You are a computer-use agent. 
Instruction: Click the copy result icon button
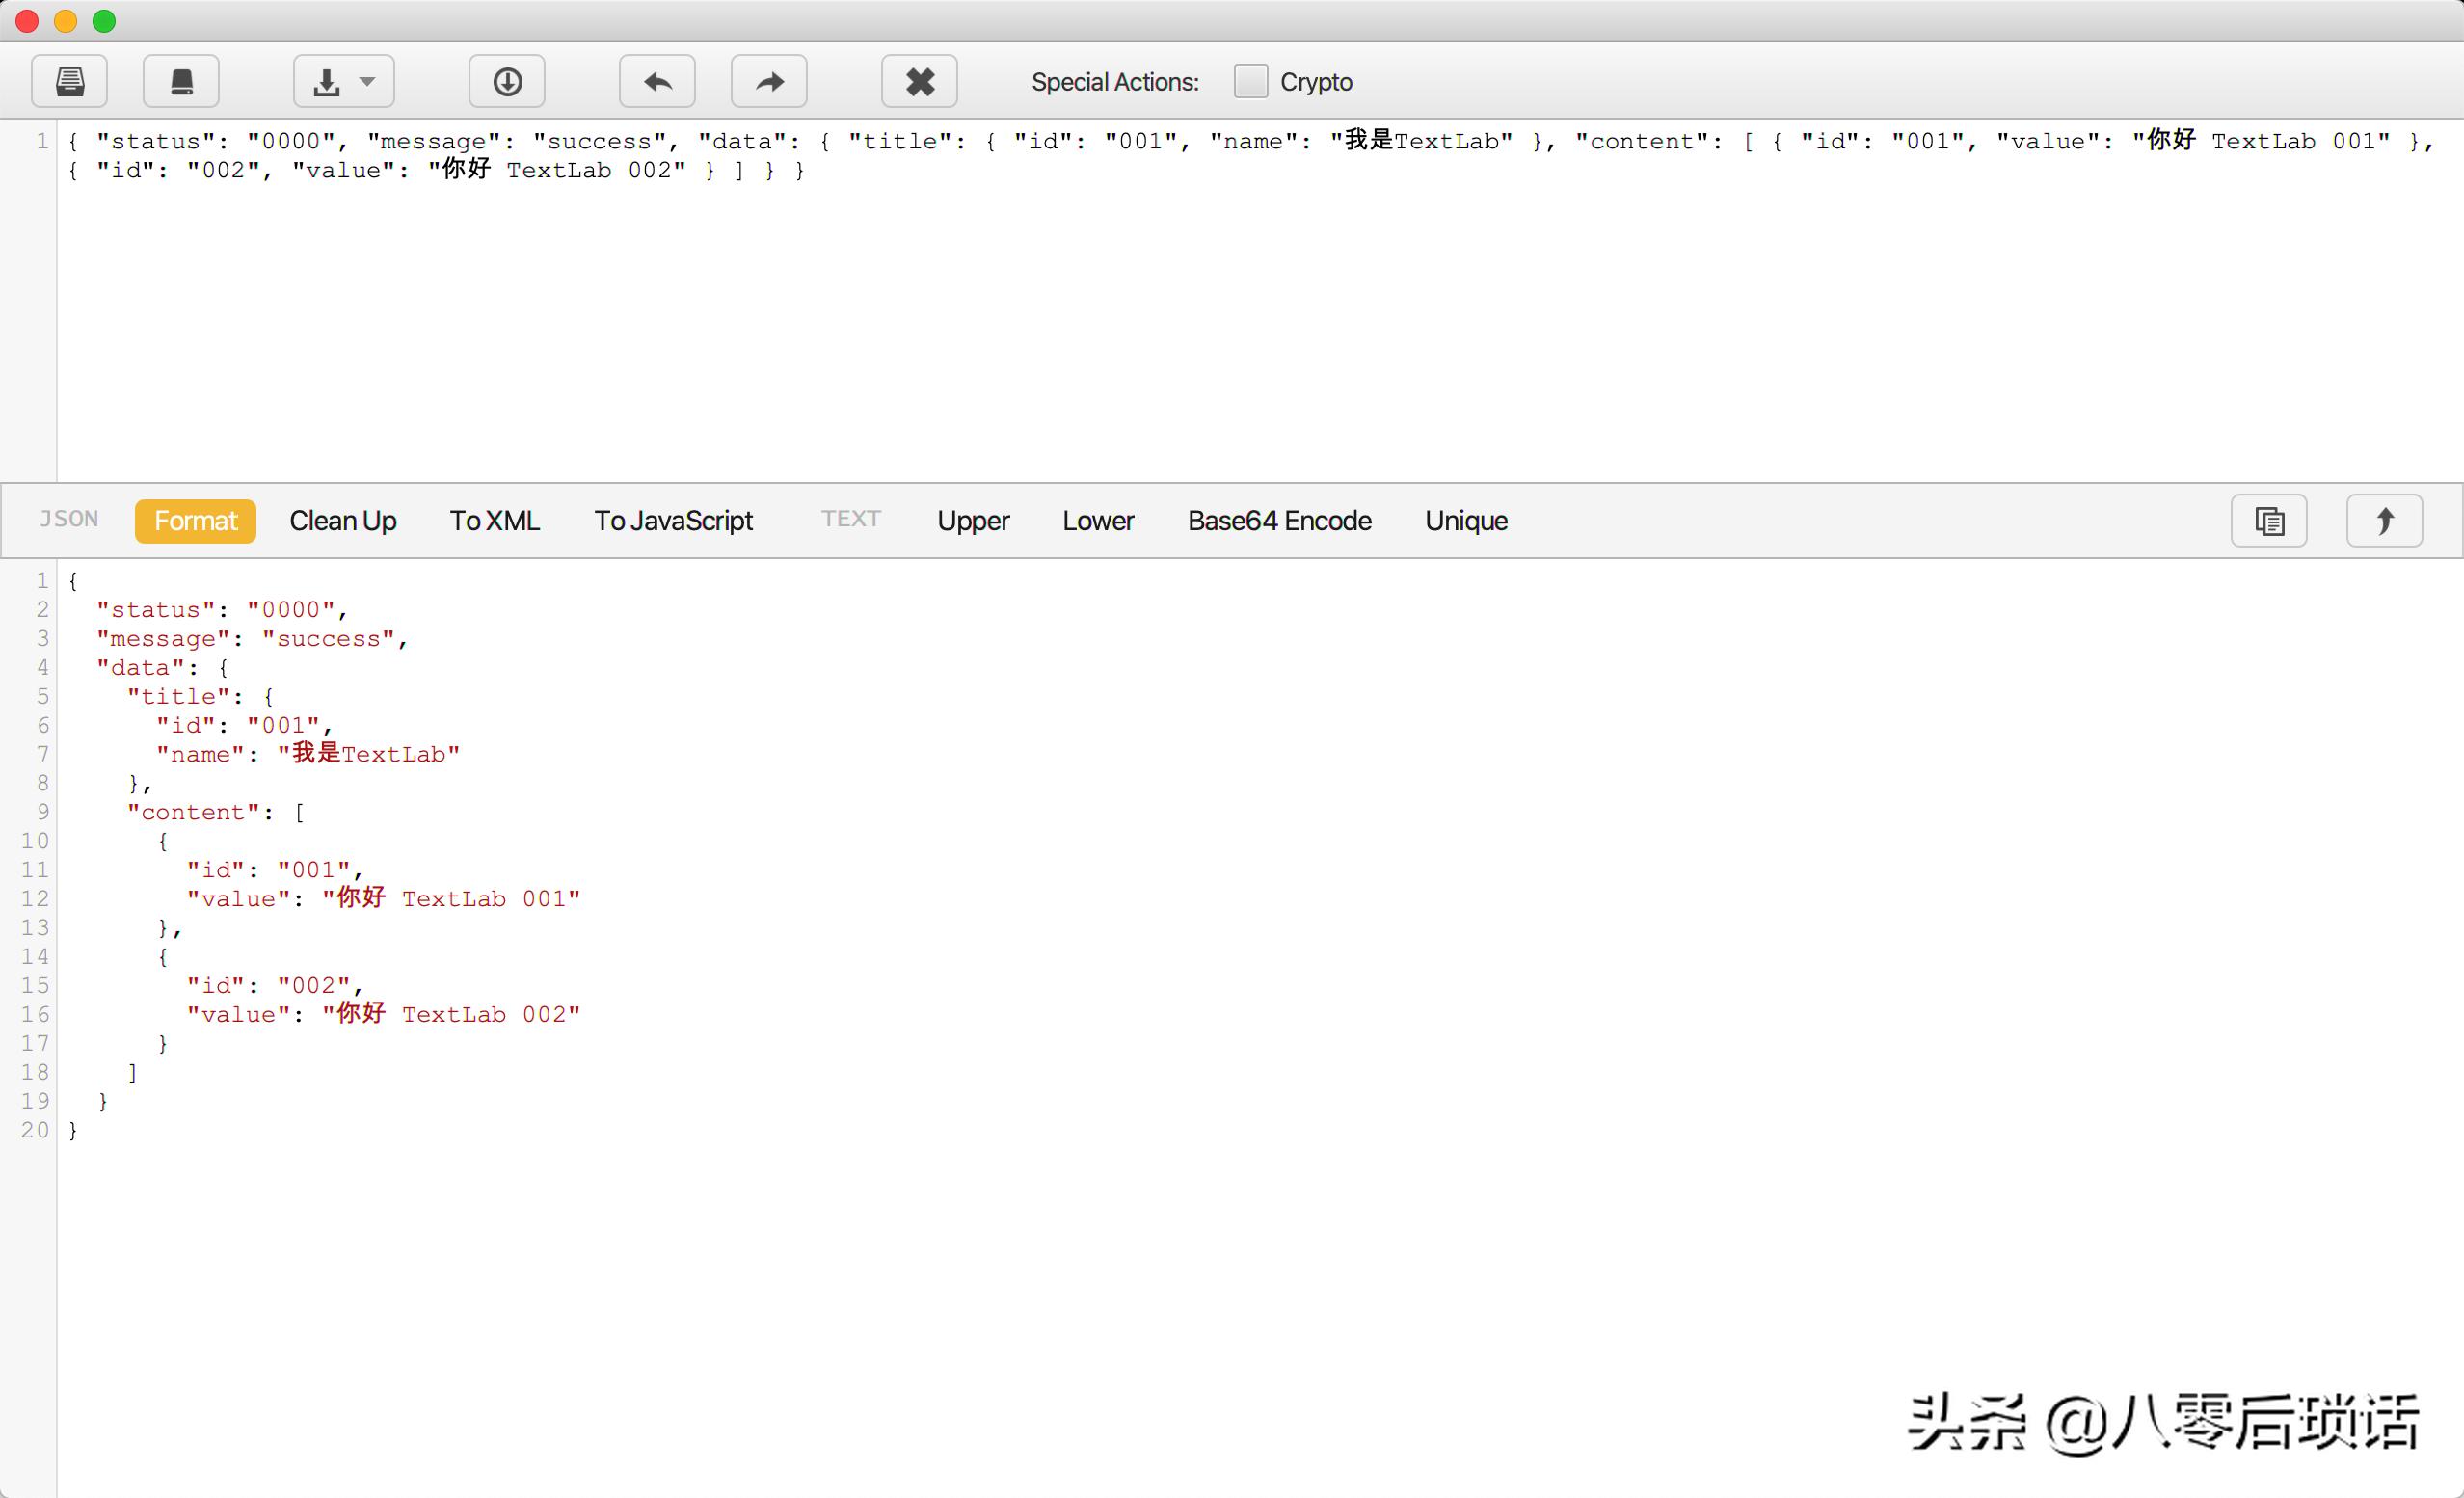2268,520
